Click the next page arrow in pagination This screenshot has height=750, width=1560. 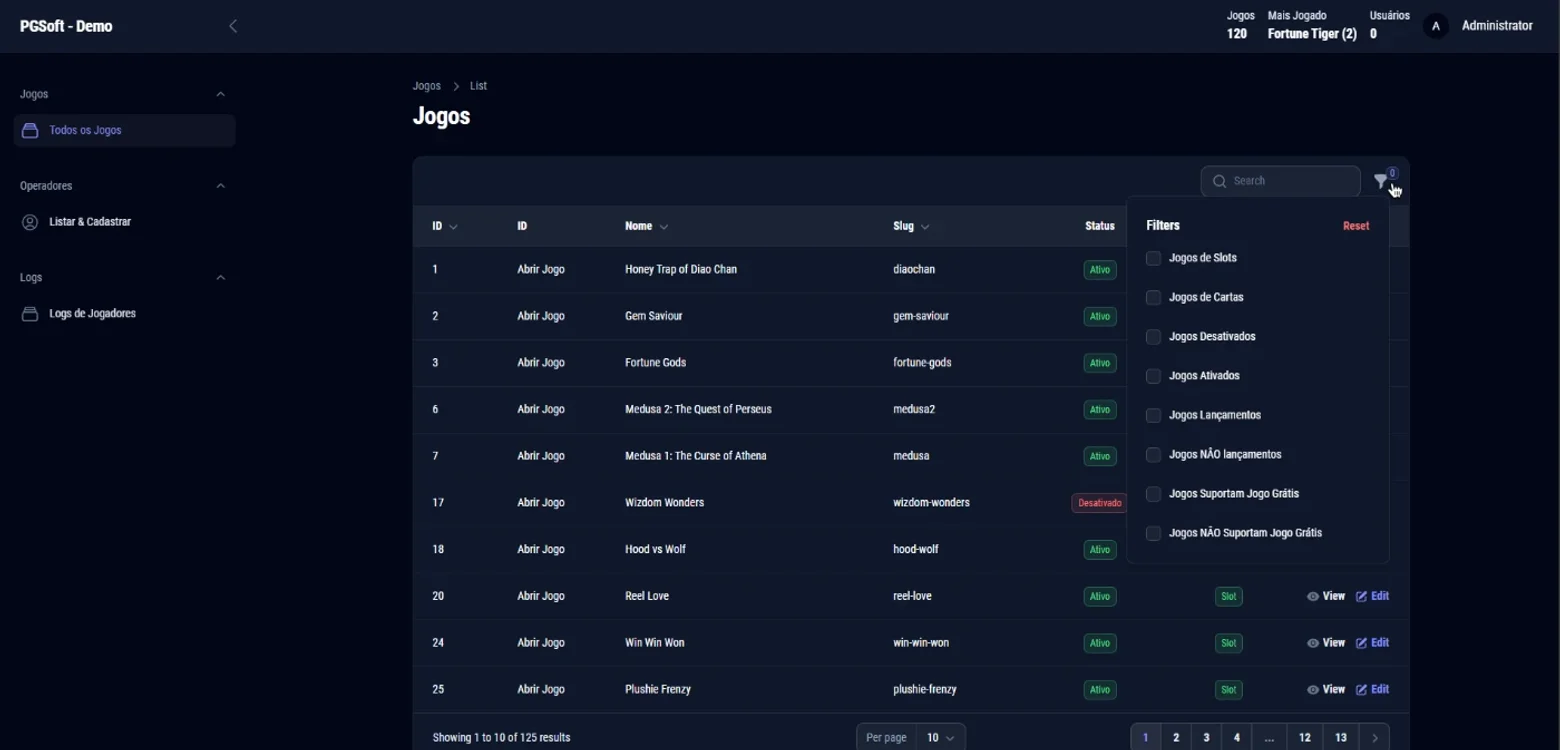click(x=1375, y=738)
